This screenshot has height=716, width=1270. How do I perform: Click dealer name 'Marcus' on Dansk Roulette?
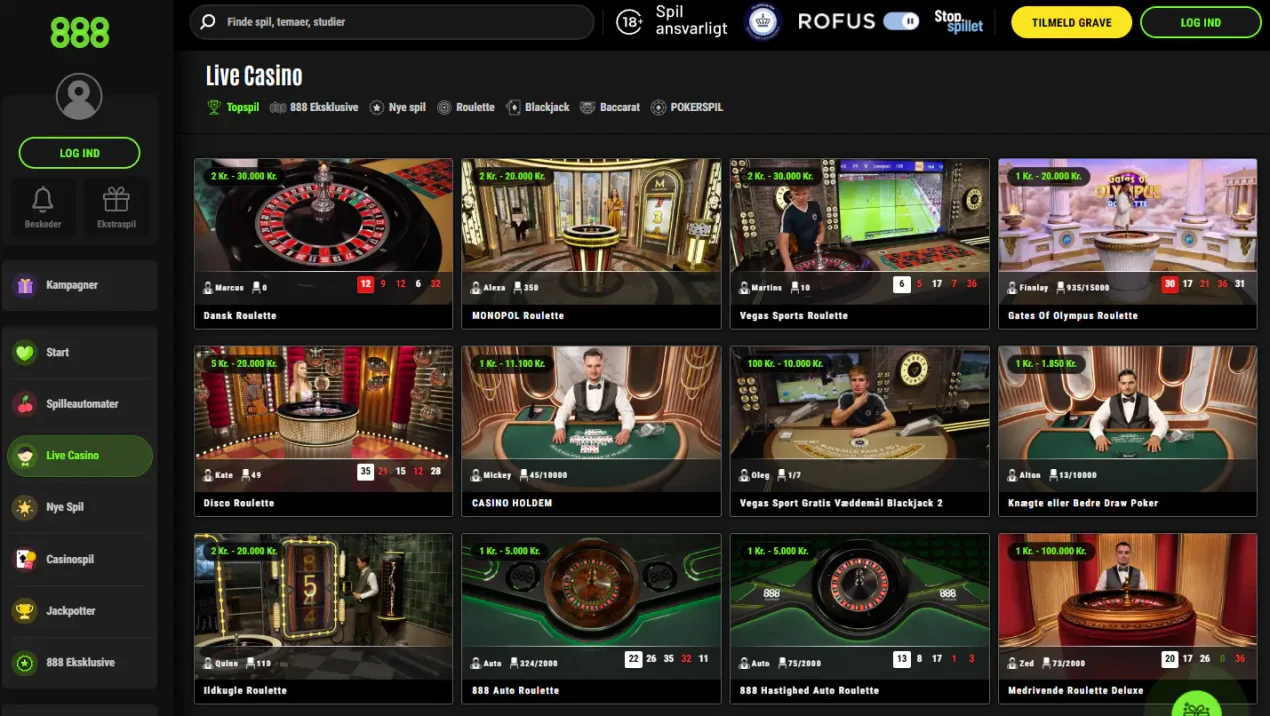click(229, 287)
